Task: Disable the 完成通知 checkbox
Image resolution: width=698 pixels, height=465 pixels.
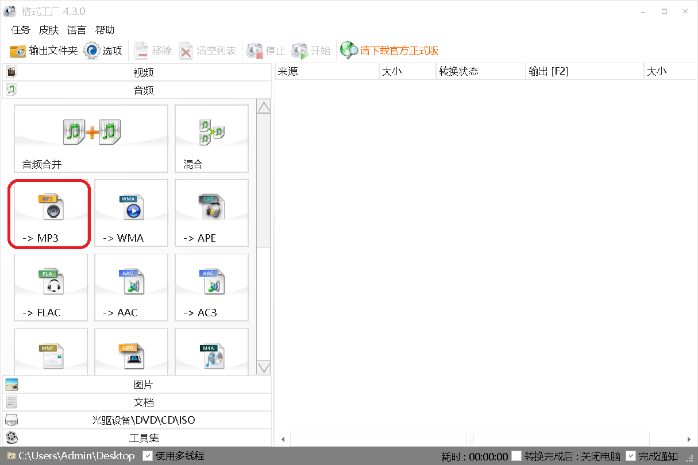Action: click(x=630, y=456)
